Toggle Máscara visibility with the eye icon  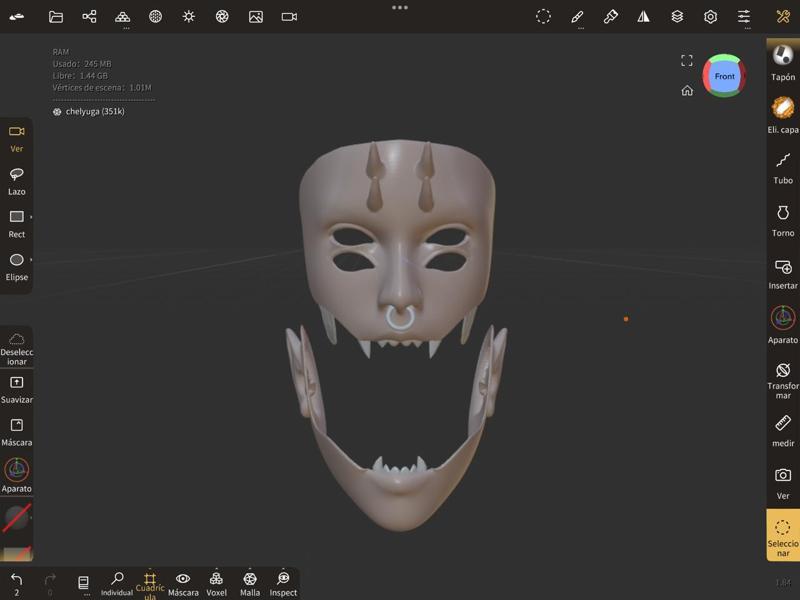183,580
